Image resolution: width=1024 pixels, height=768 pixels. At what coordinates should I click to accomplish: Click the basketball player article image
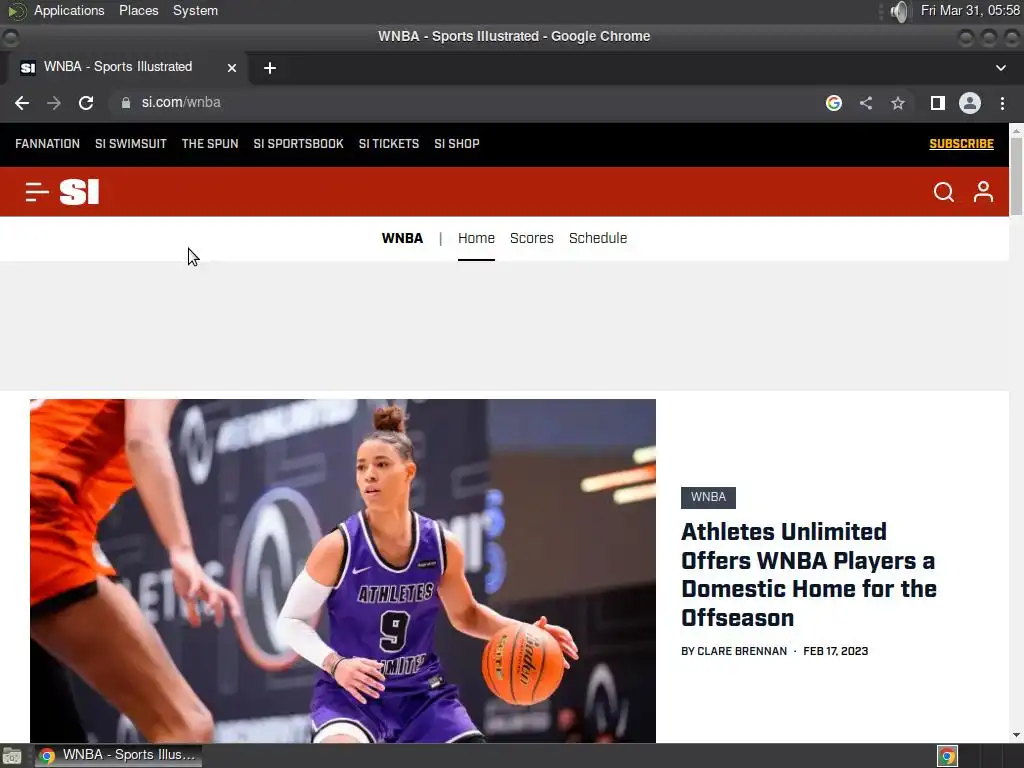pos(343,571)
